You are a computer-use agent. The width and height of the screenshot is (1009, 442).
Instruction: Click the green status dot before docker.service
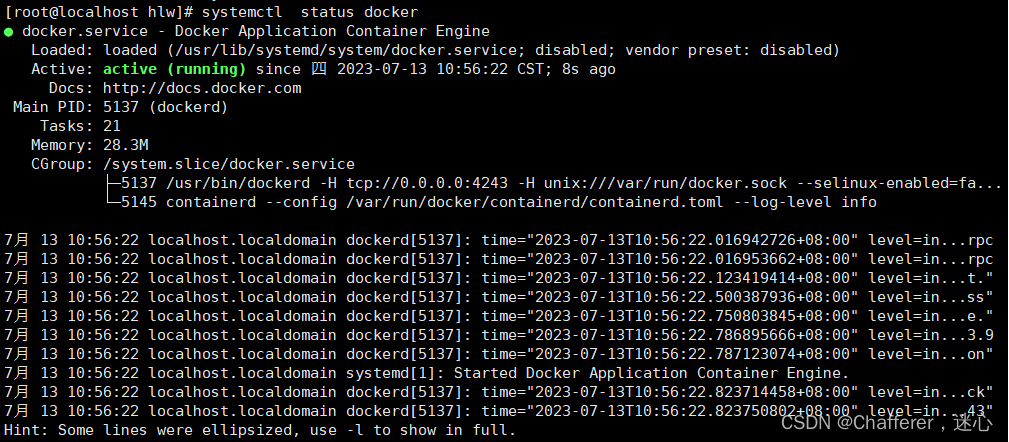(x=8, y=32)
